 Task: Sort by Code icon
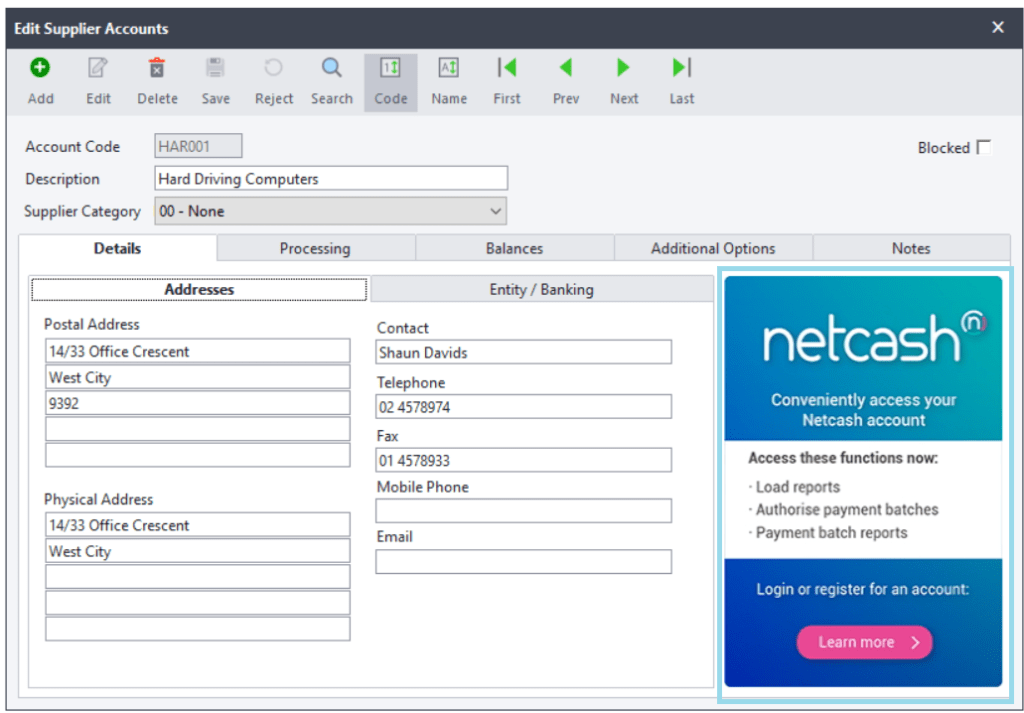coord(391,67)
